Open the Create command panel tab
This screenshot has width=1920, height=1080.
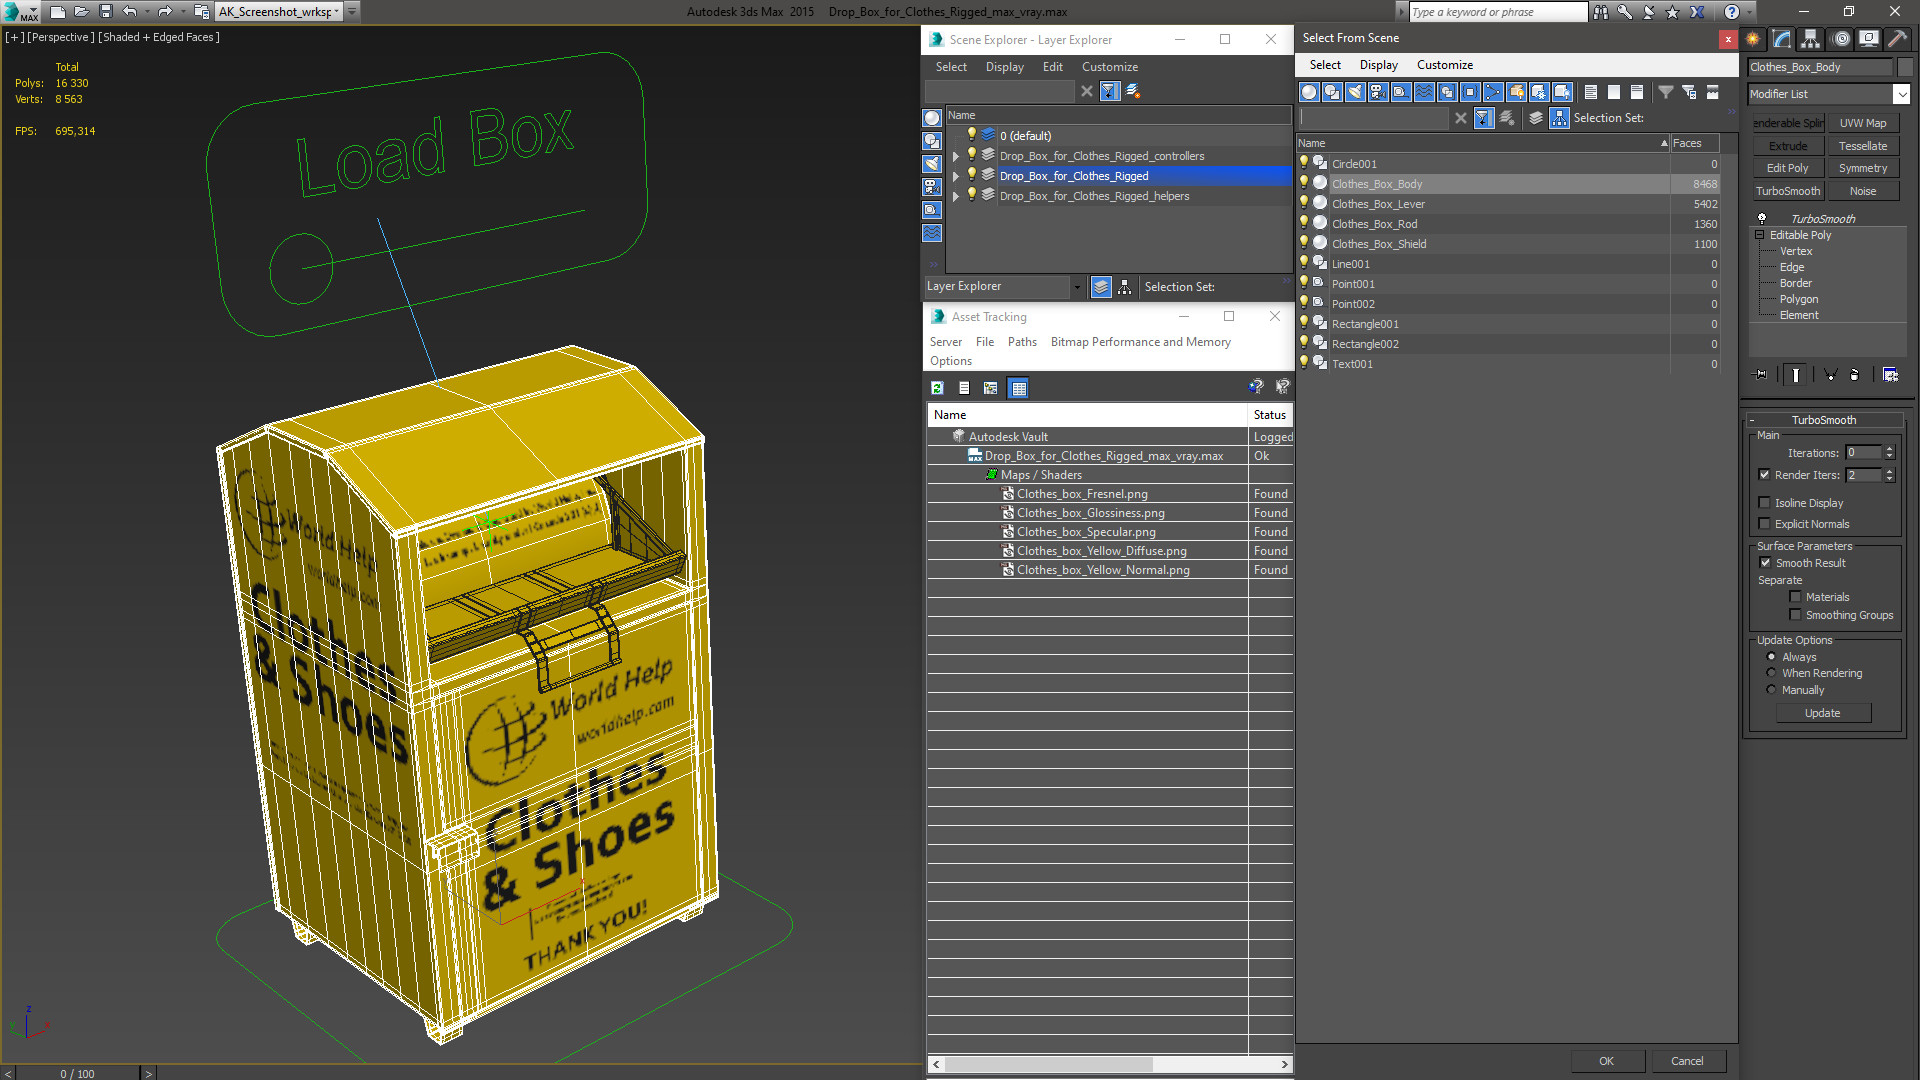[x=1753, y=39]
